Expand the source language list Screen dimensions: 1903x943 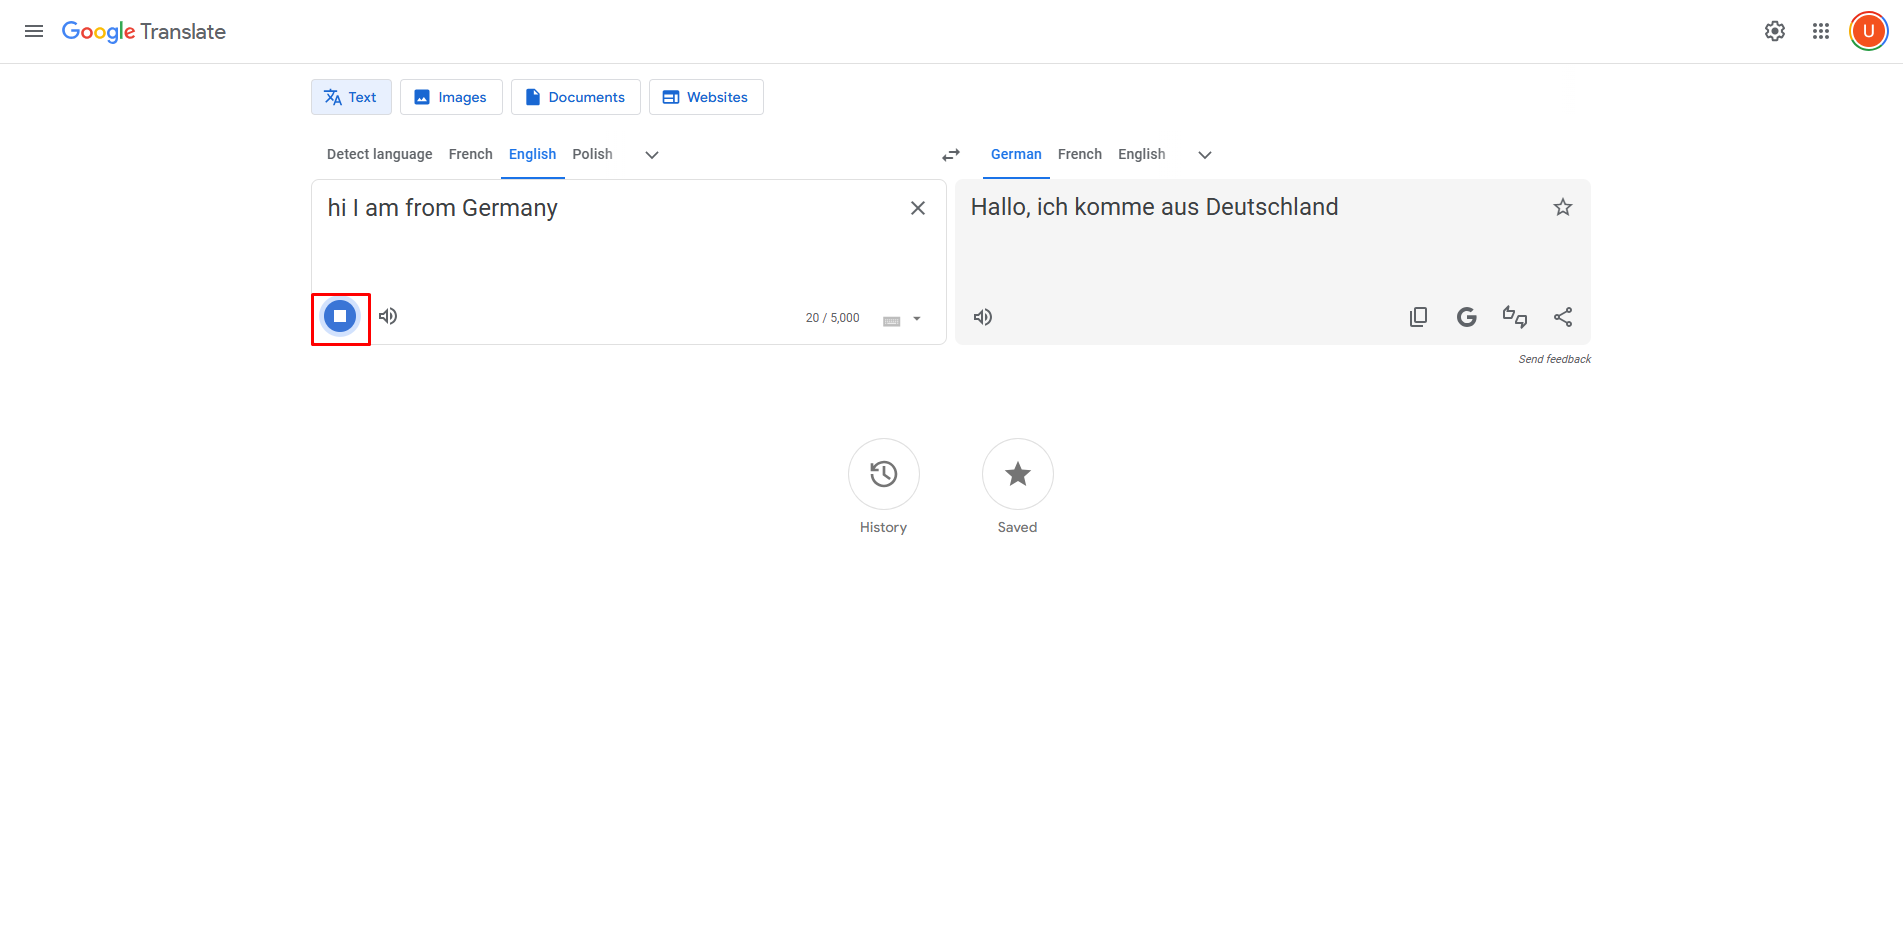click(651, 155)
